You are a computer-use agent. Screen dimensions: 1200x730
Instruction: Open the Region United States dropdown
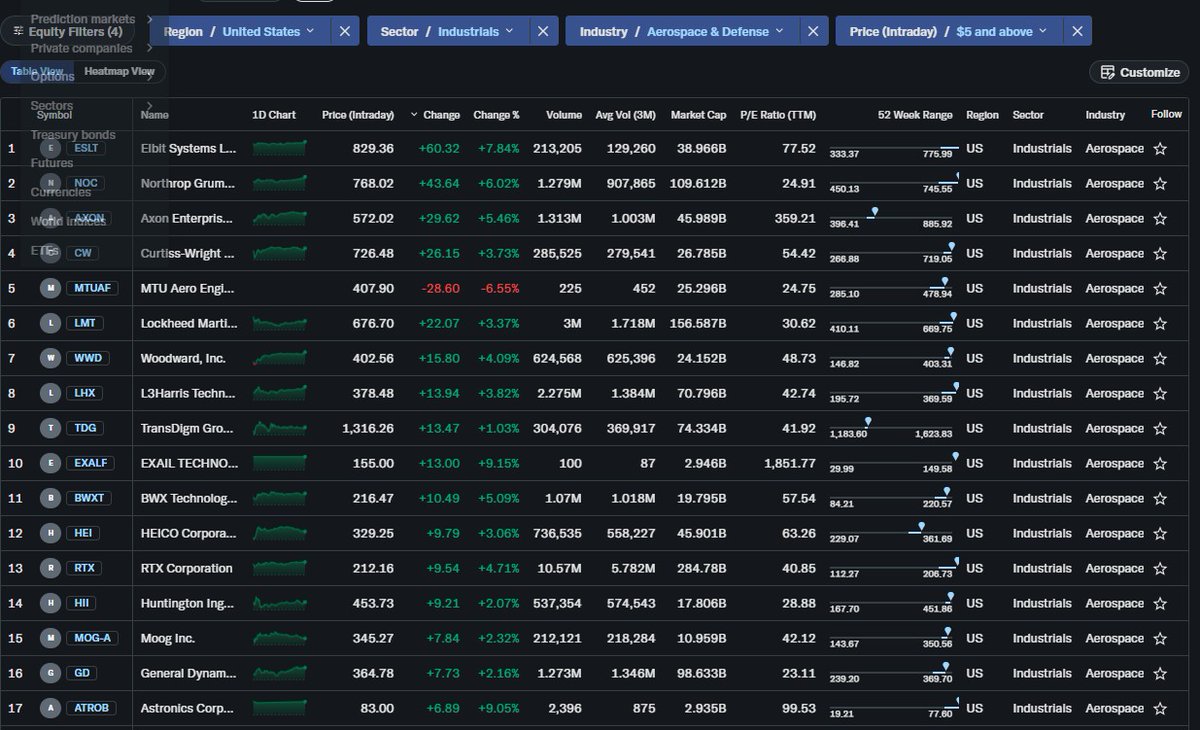[239, 31]
